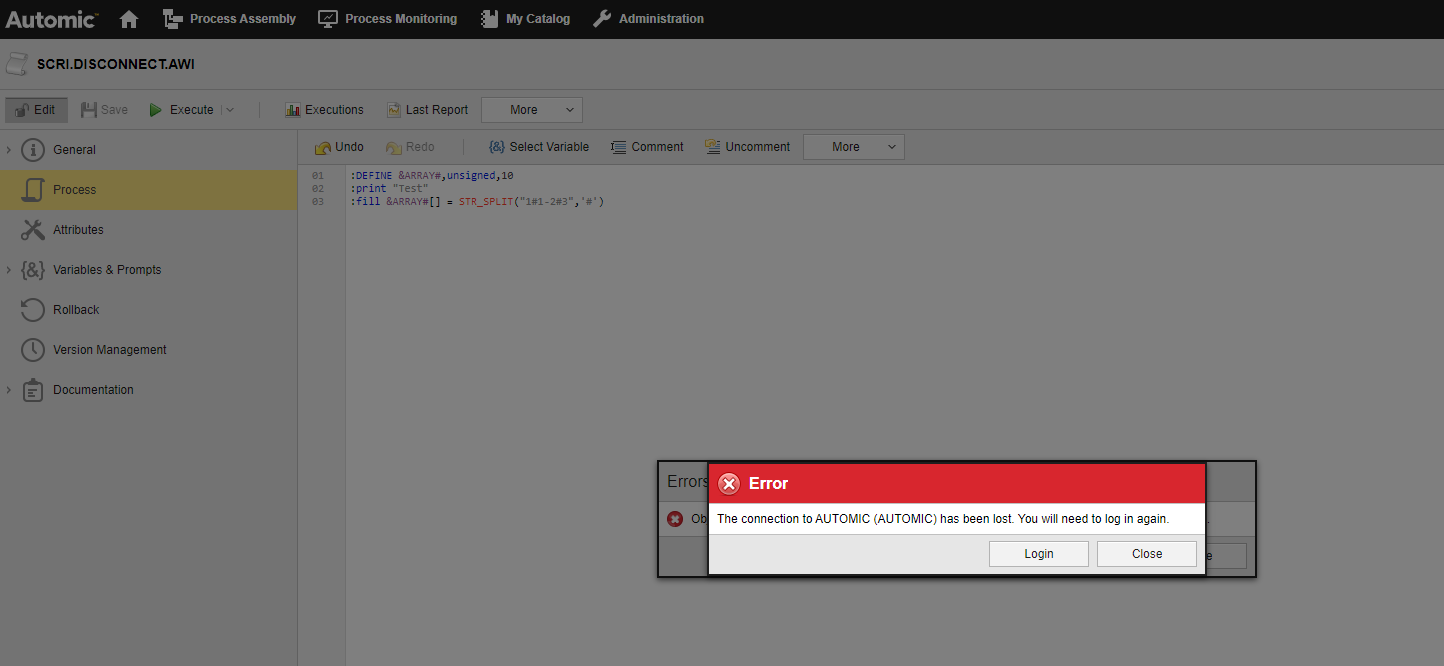Select the Attributes tools icon

pyautogui.click(x=33, y=230)
